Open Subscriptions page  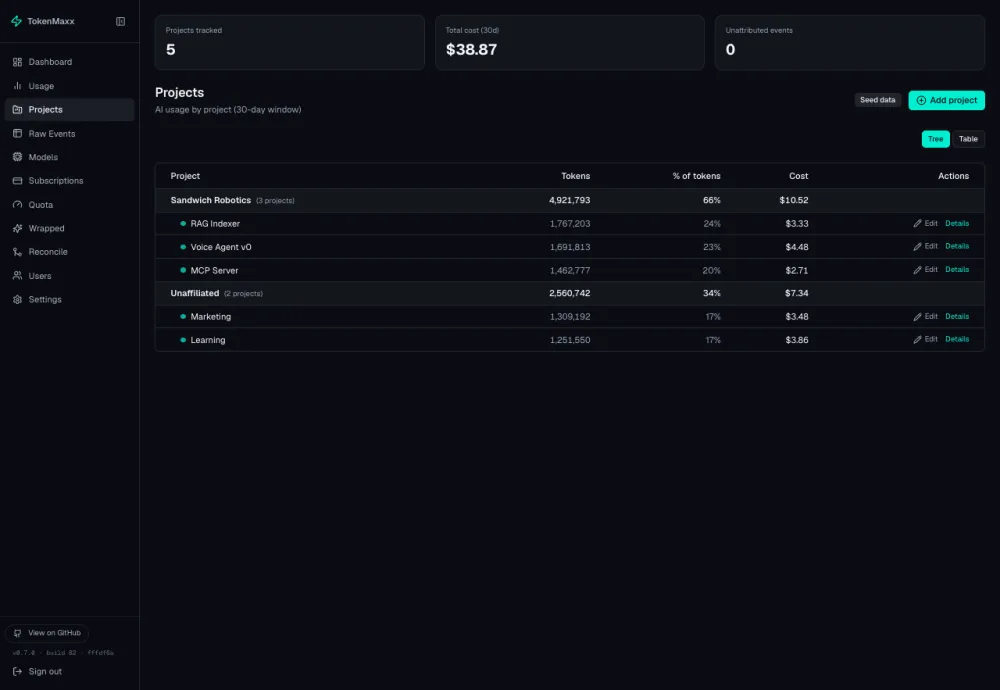pos(70,180)
